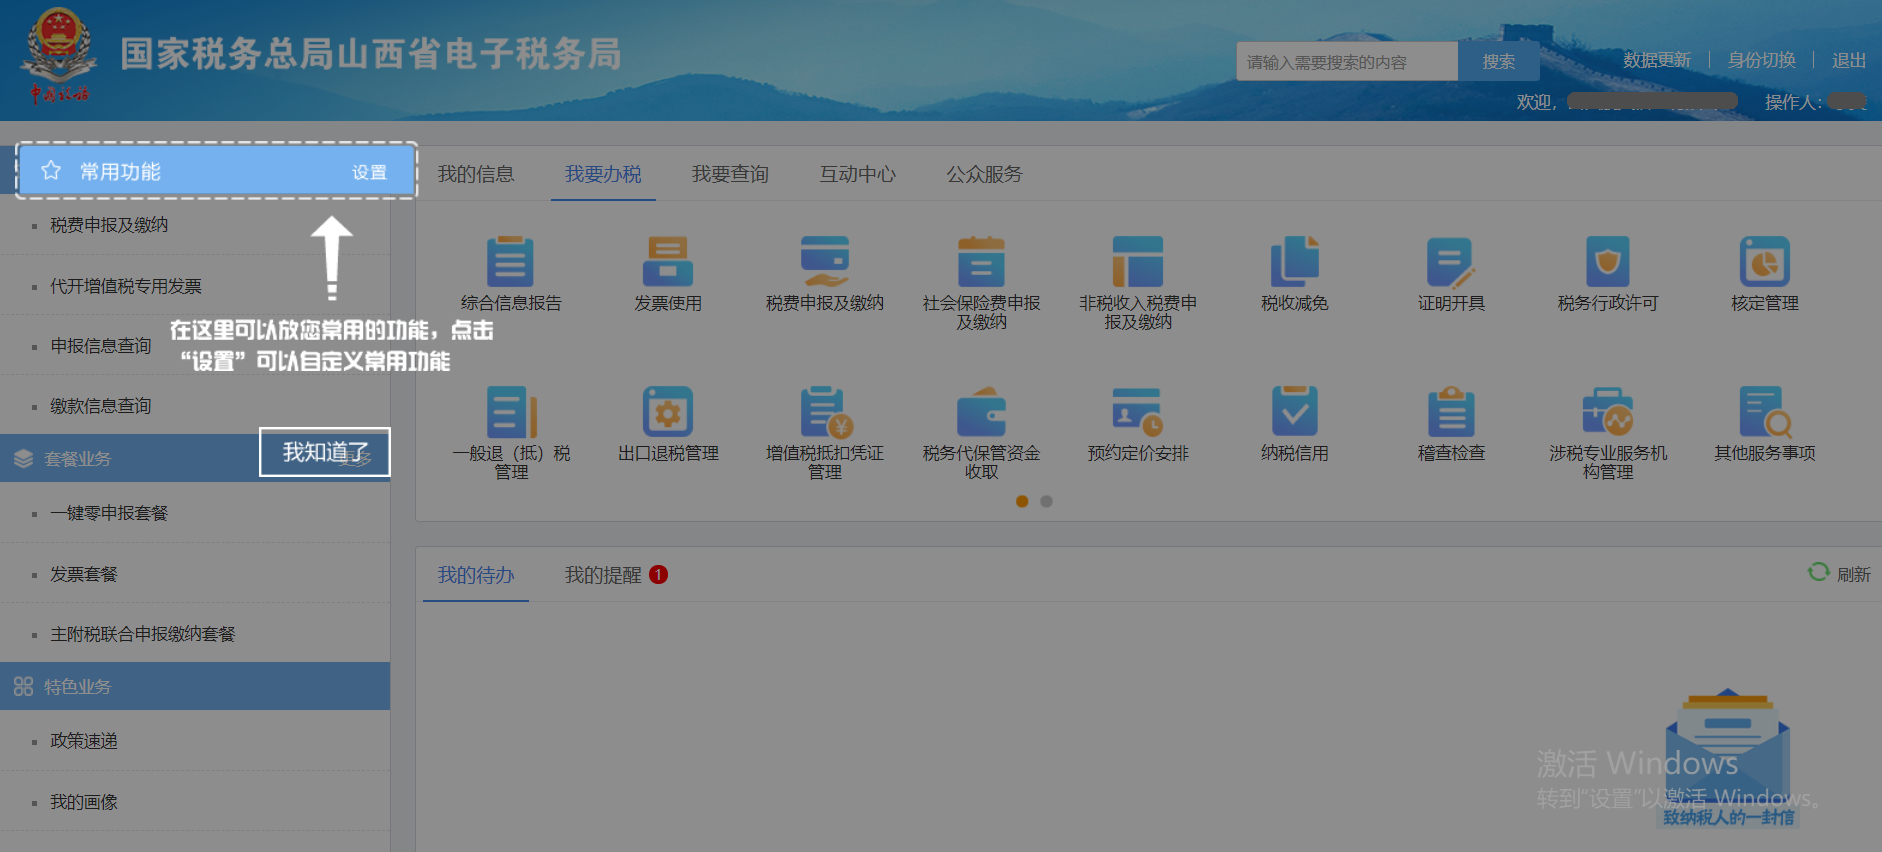Go to second carousel page dot
The image size is (1882, 852).
[1046, 501]
